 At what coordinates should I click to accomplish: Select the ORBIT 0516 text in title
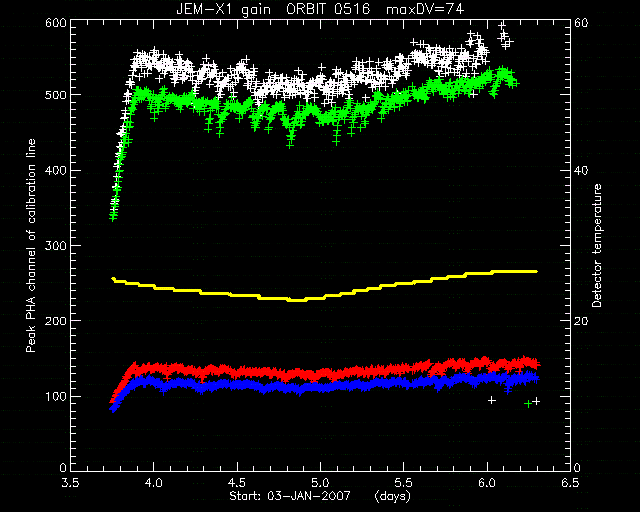click(x=328, y=9)
